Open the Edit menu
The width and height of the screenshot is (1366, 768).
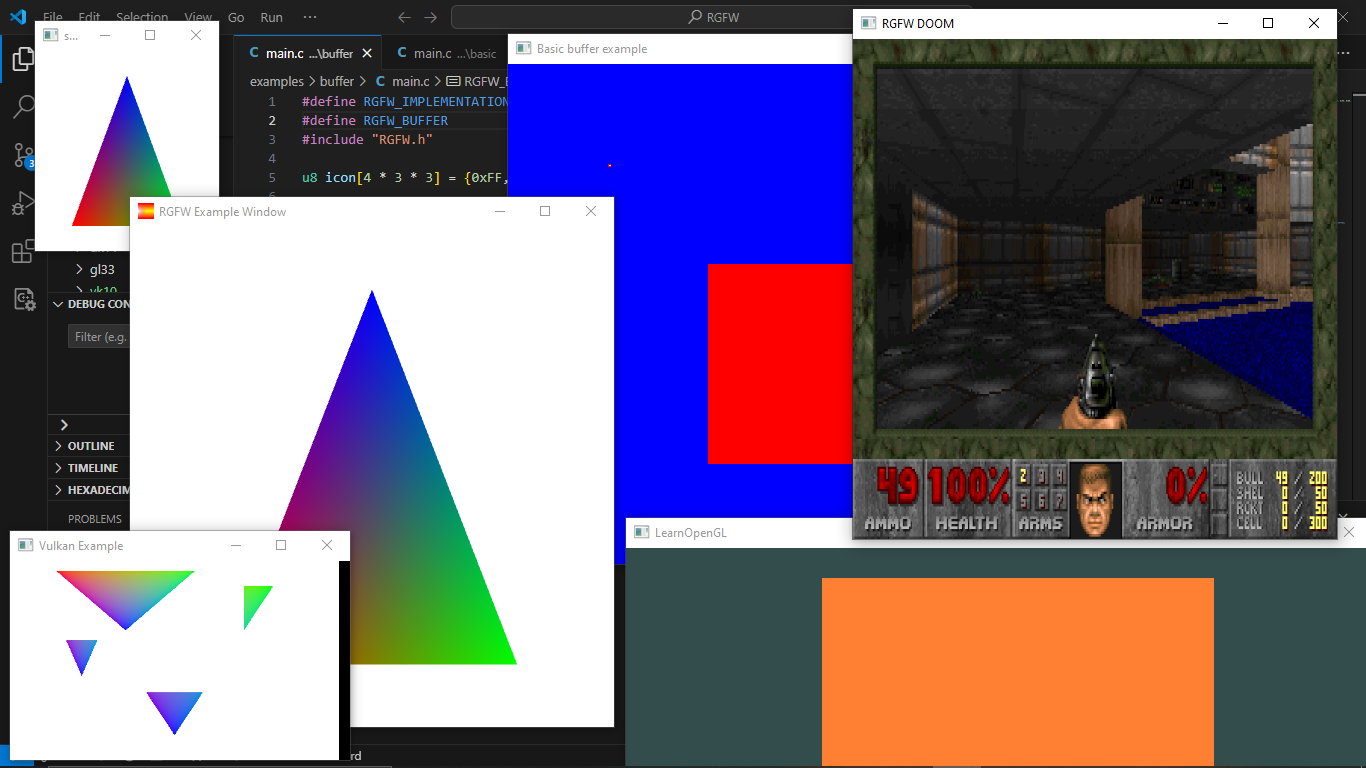tap(89, 17)
